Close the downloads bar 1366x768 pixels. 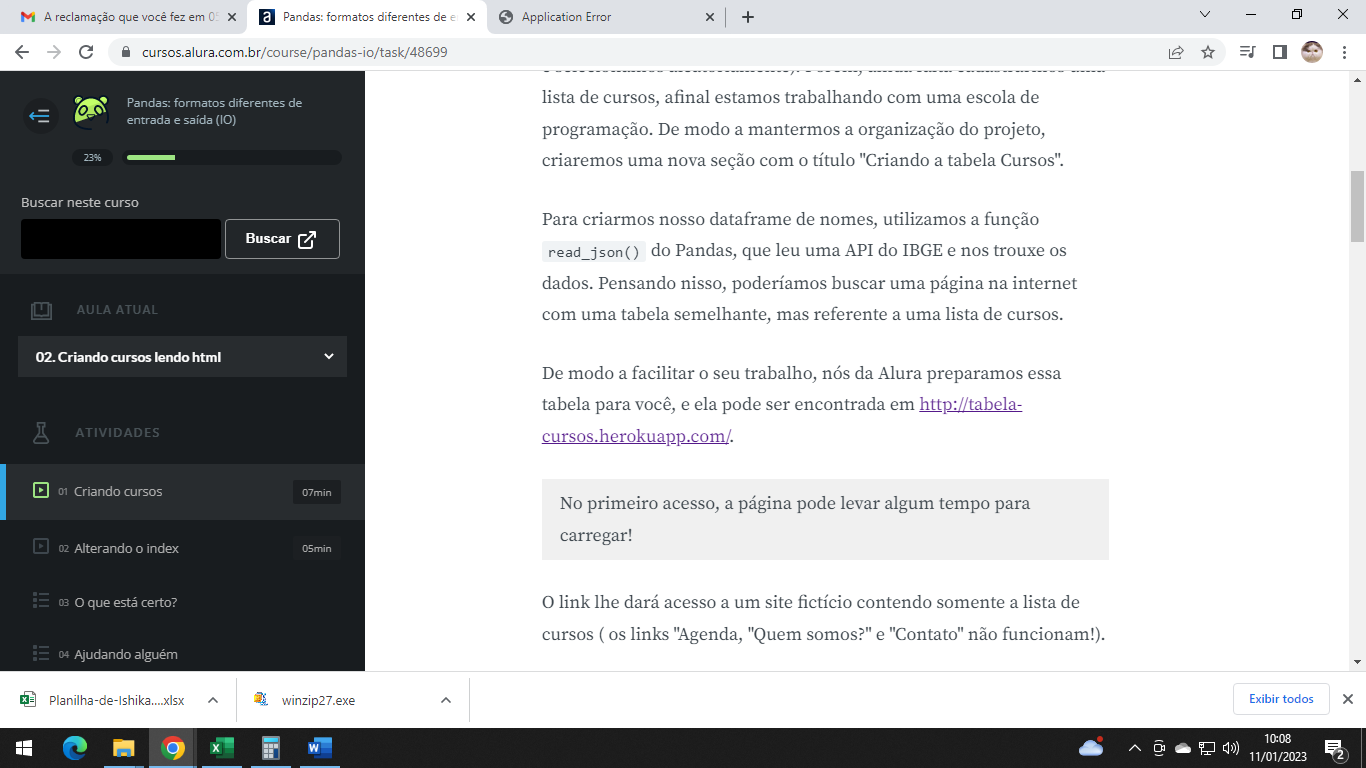pyautogui.click(x=1347, y=699)
